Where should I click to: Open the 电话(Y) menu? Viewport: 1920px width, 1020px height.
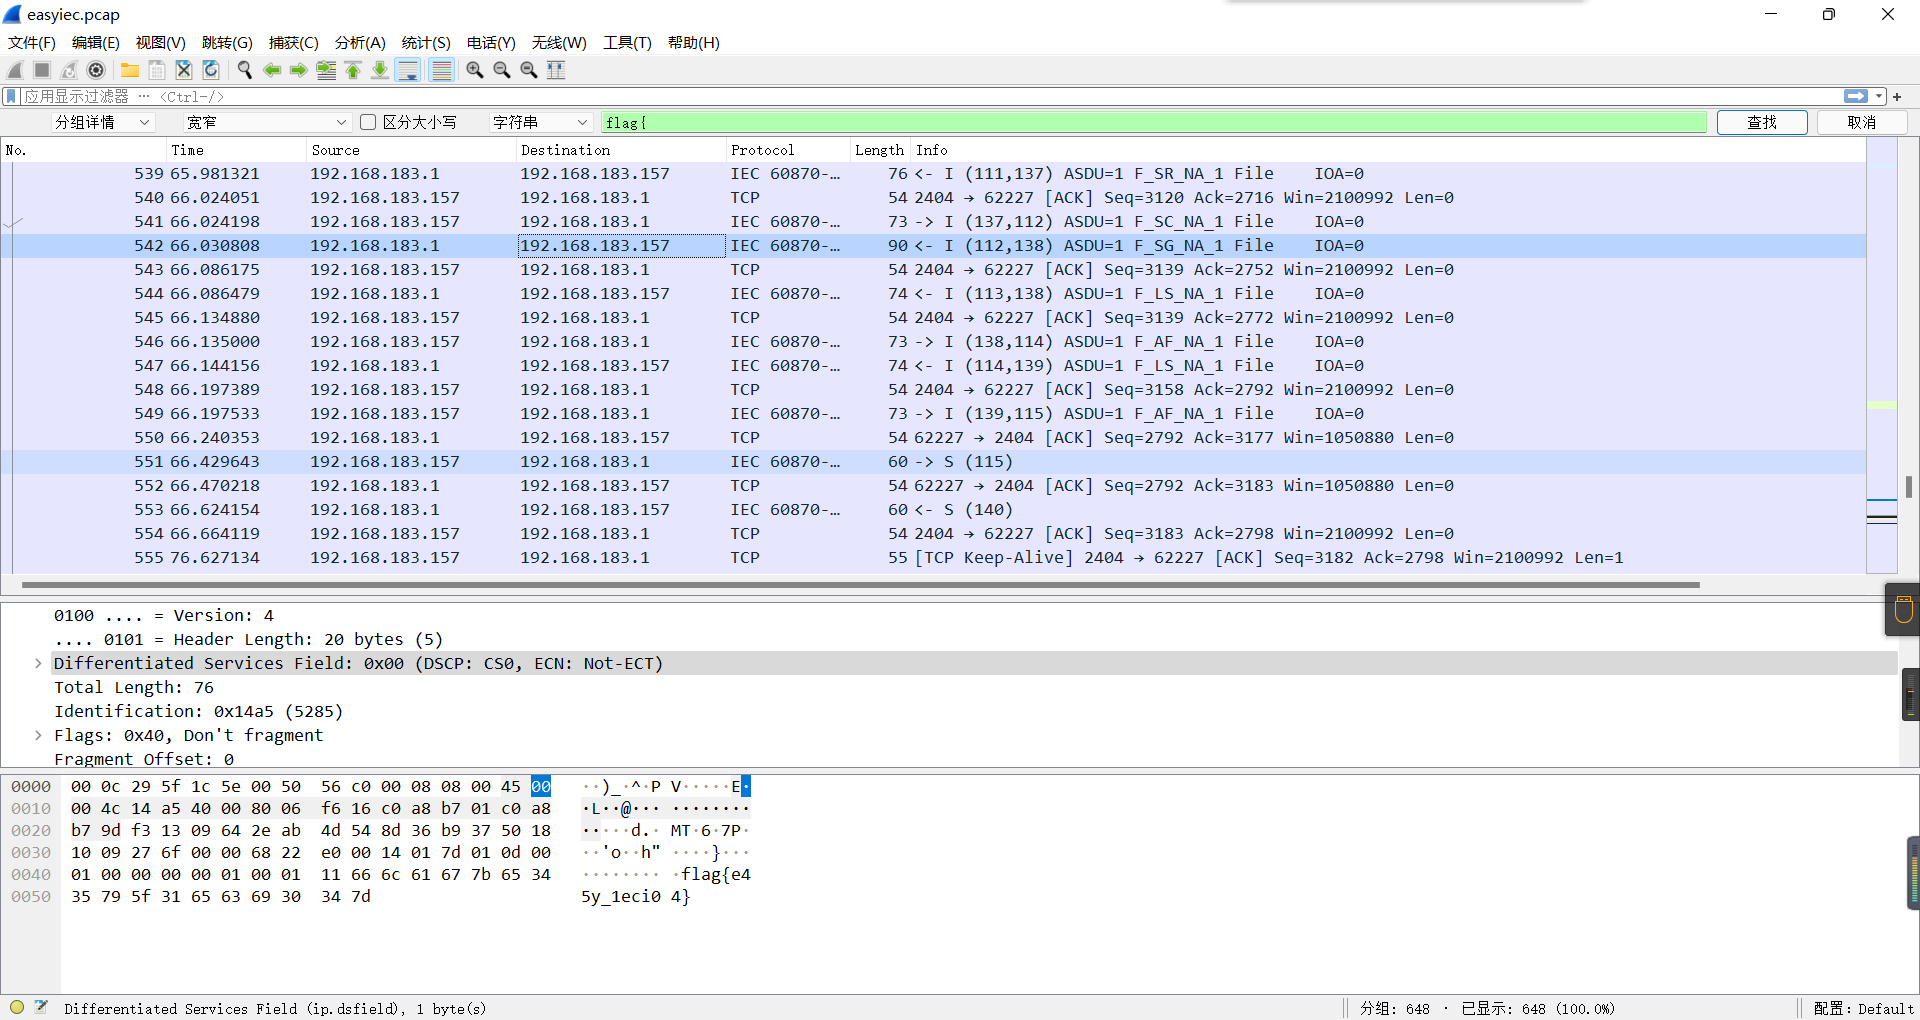point(491,42)
